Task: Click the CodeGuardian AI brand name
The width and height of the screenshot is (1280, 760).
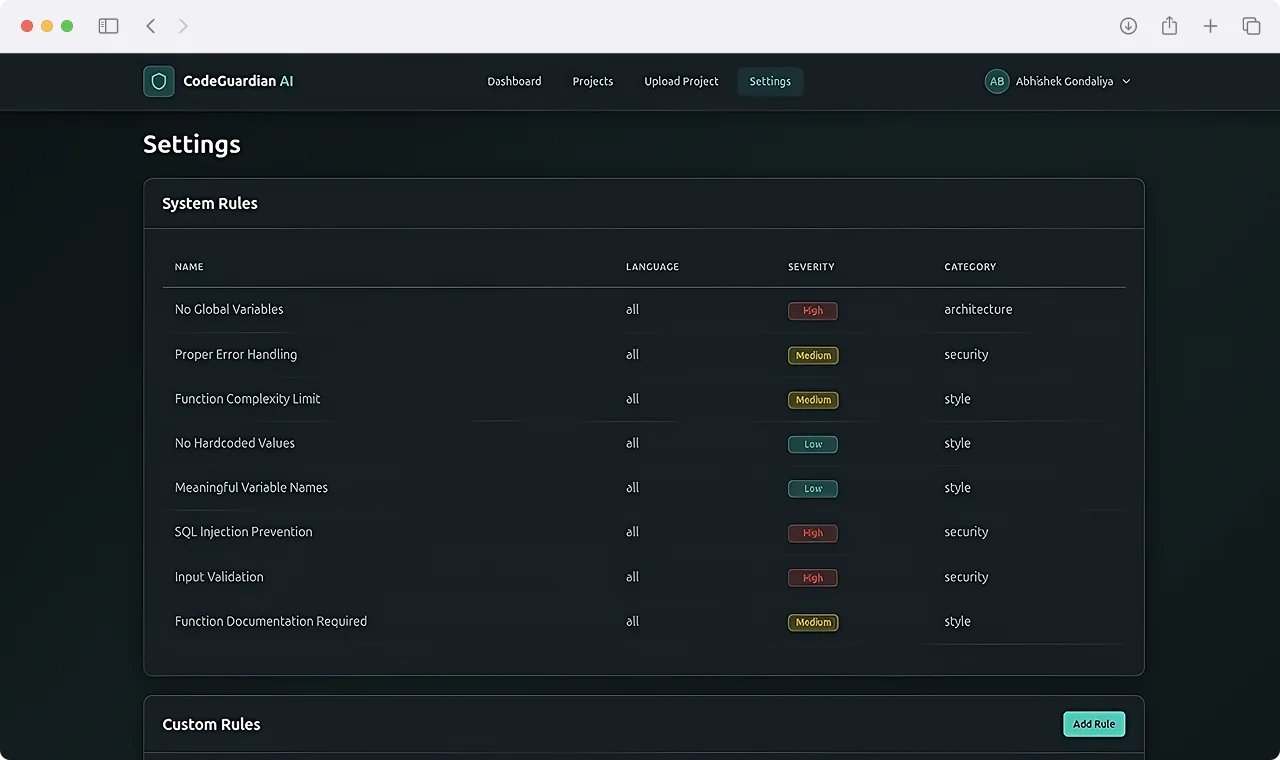Action: pos(238,81)
